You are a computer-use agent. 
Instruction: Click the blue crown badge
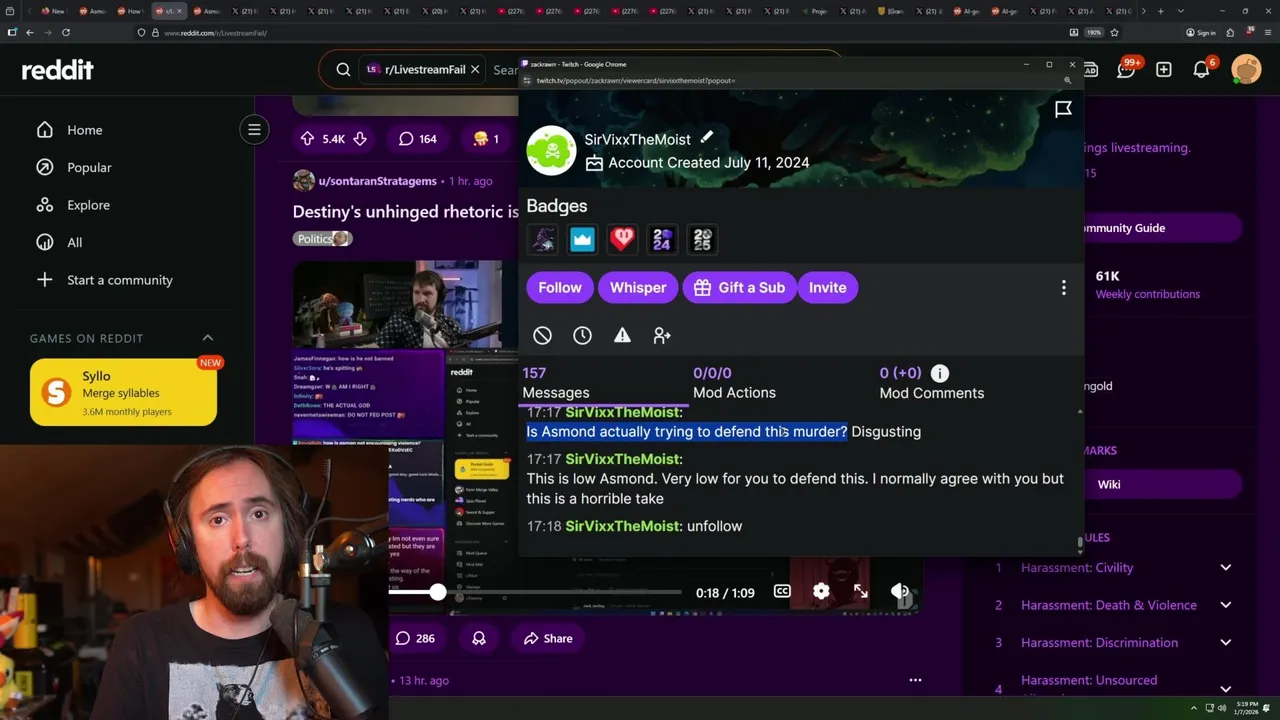[x=582, y=239]
